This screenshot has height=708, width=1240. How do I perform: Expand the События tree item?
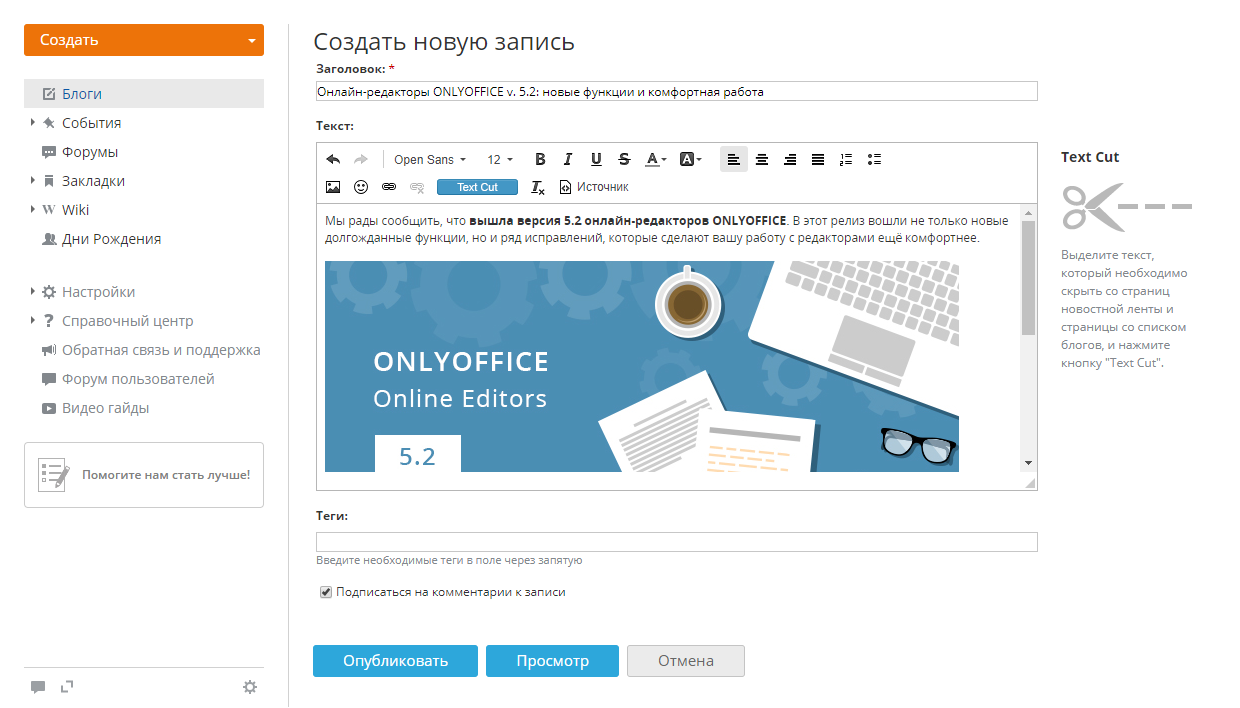[x=33, y=122]
